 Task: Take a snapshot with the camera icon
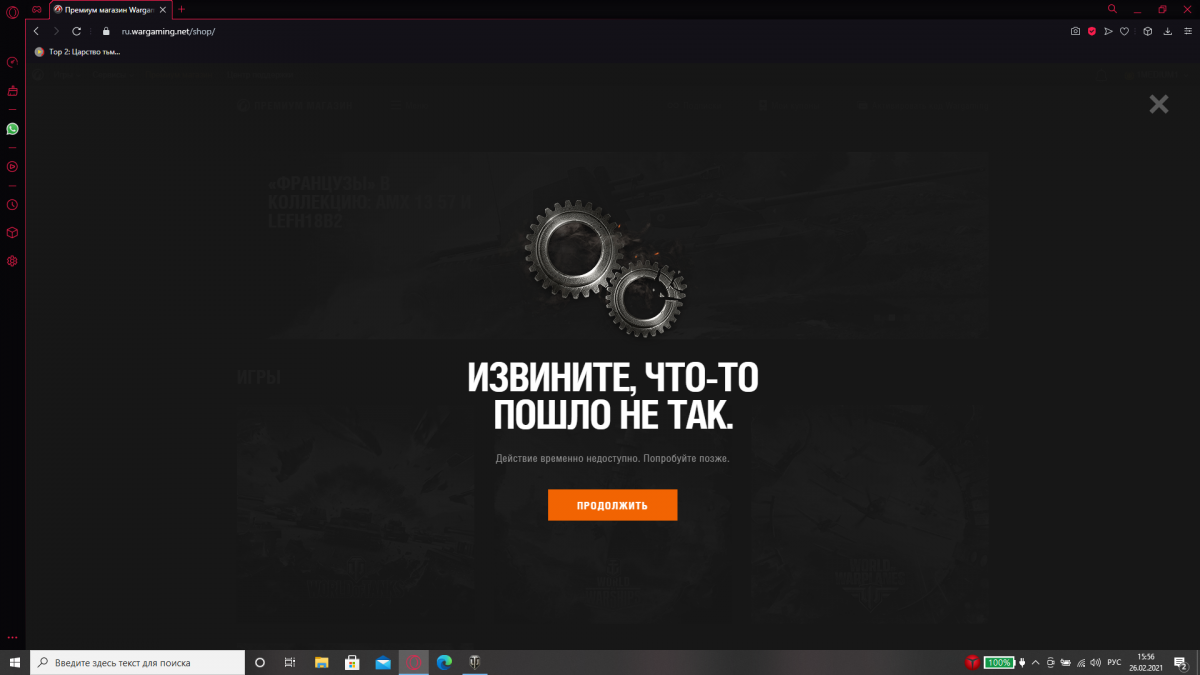(x=1075, y=31)
